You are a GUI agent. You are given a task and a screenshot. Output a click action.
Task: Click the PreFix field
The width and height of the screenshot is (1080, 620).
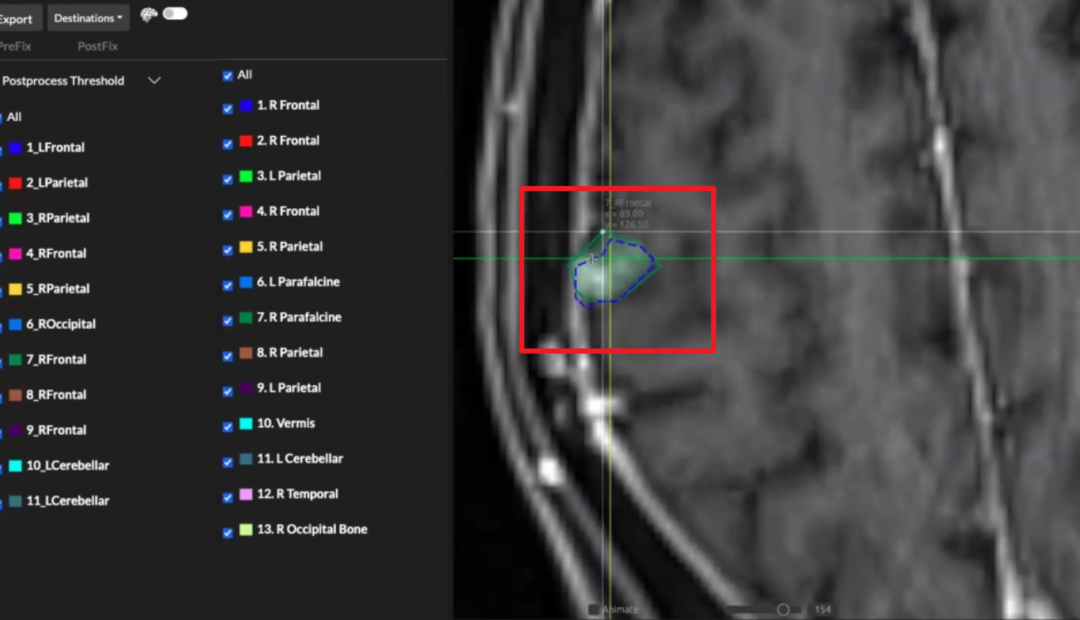pos(15,46)
